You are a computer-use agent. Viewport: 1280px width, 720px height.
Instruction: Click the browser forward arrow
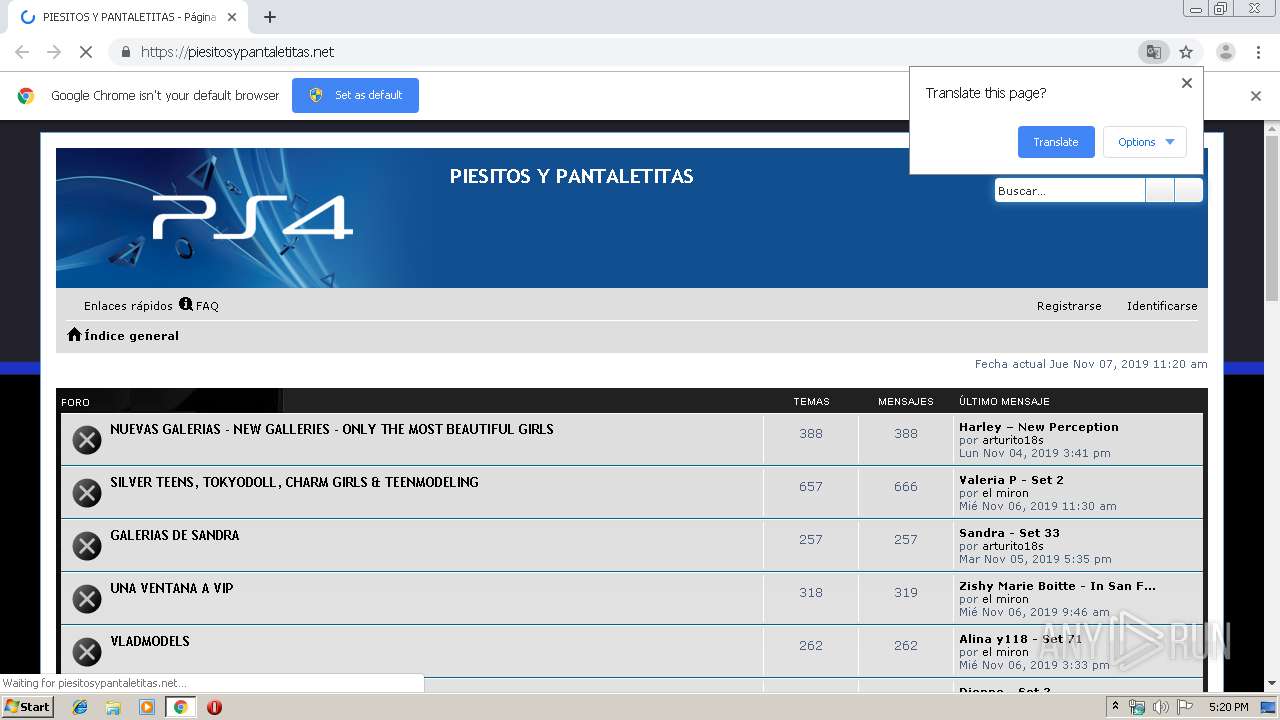54,52
